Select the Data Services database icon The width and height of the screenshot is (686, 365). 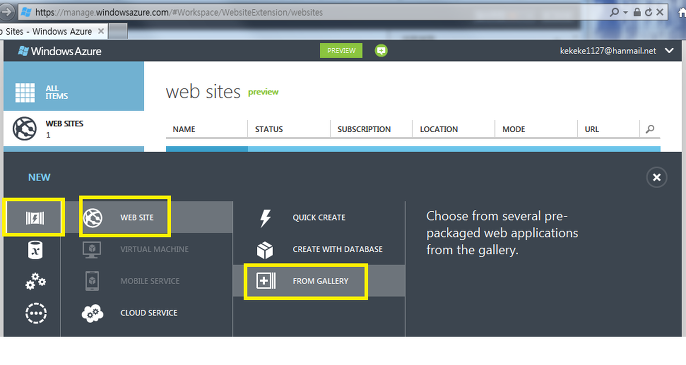tap(35, 250)
